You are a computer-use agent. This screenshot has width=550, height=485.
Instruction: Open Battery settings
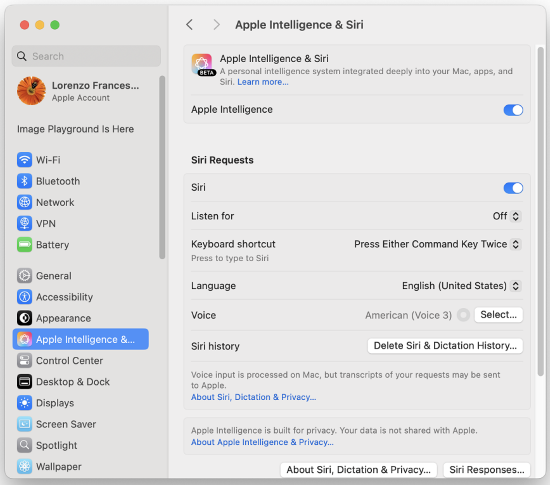(81, 245)
